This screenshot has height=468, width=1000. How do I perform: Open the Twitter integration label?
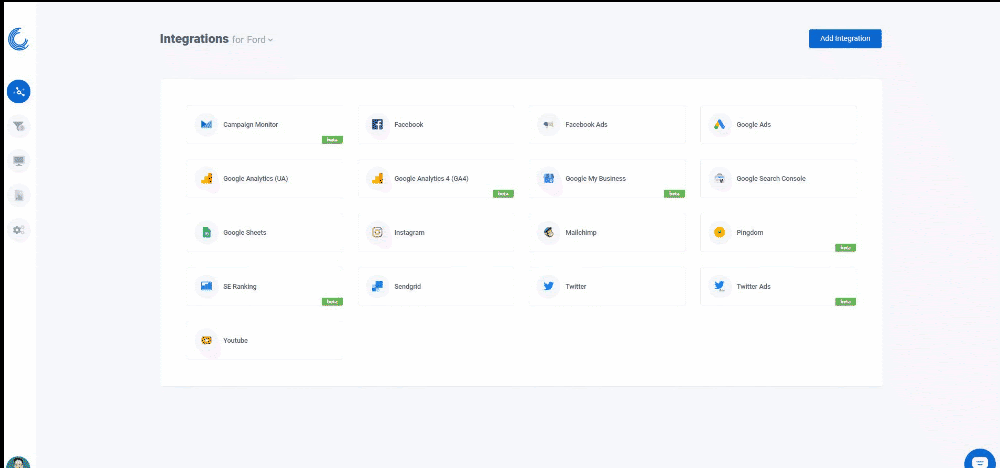click(x=576, y=287)
